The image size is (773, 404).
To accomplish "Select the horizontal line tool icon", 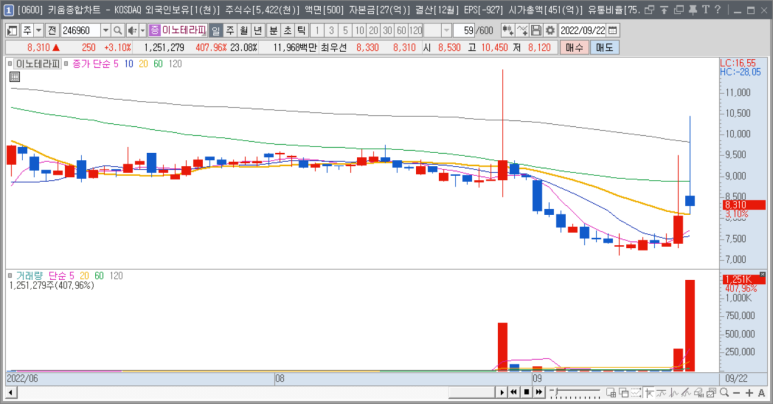I will [661, 393].
